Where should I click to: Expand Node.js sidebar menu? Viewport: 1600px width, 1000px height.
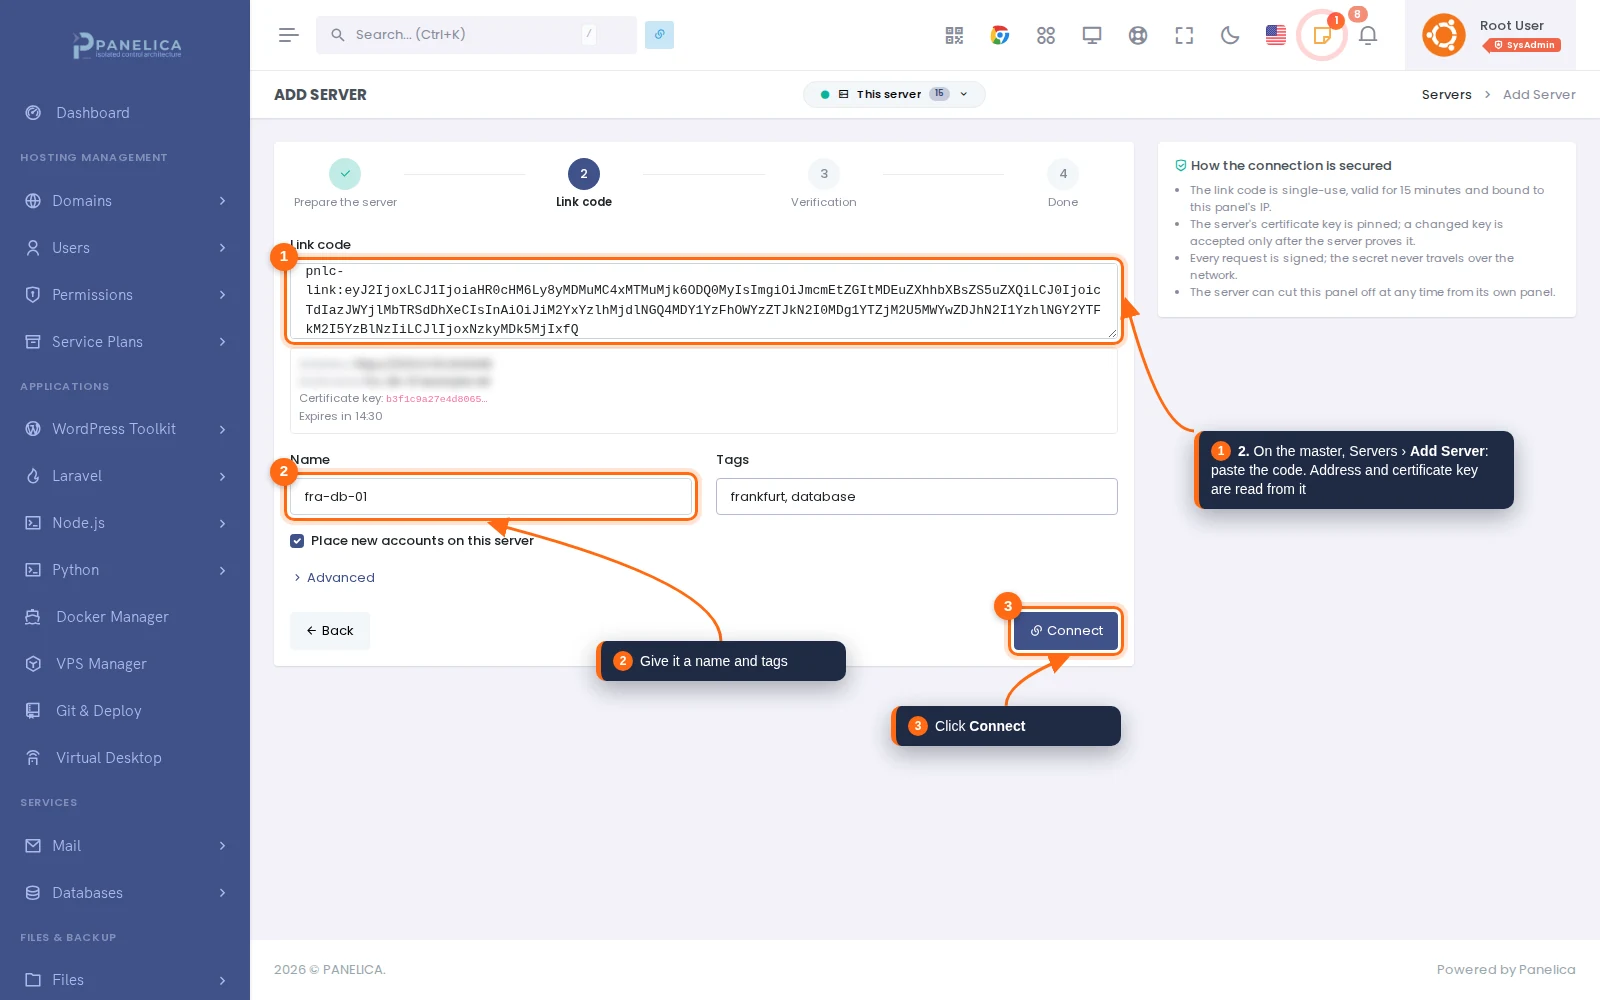[x=125, y=523]
